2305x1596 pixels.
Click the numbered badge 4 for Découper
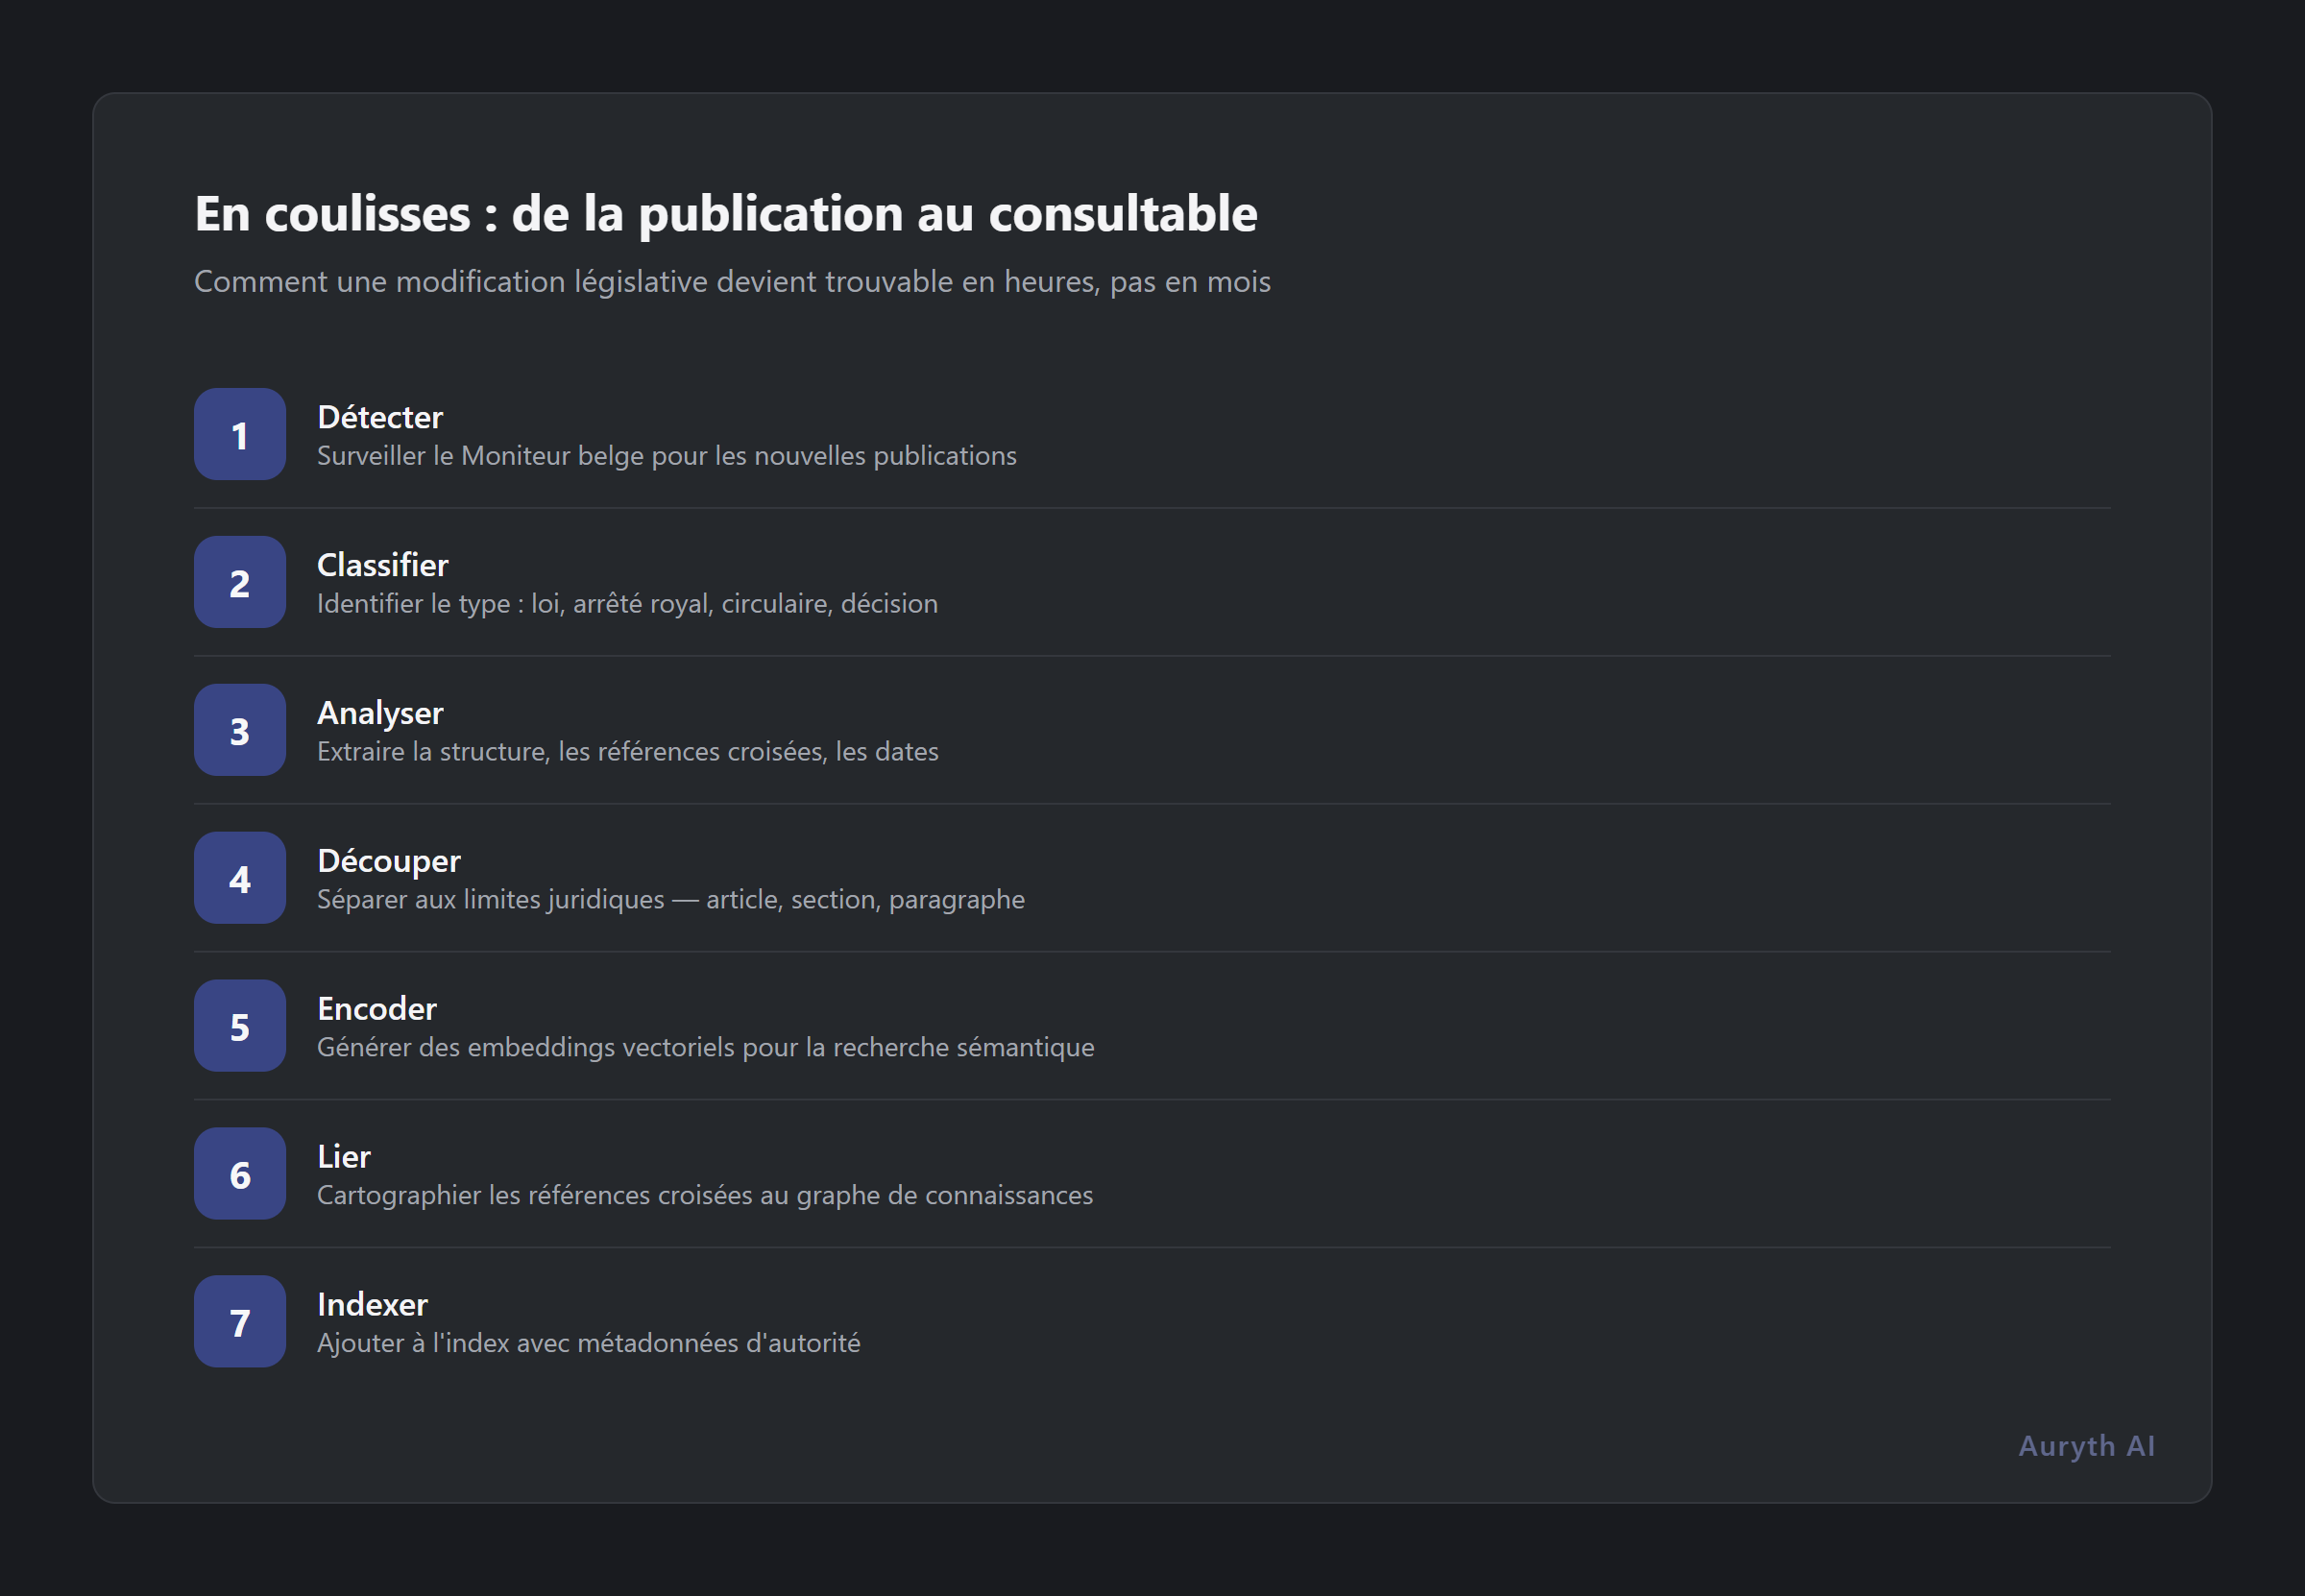coord(239,878)
